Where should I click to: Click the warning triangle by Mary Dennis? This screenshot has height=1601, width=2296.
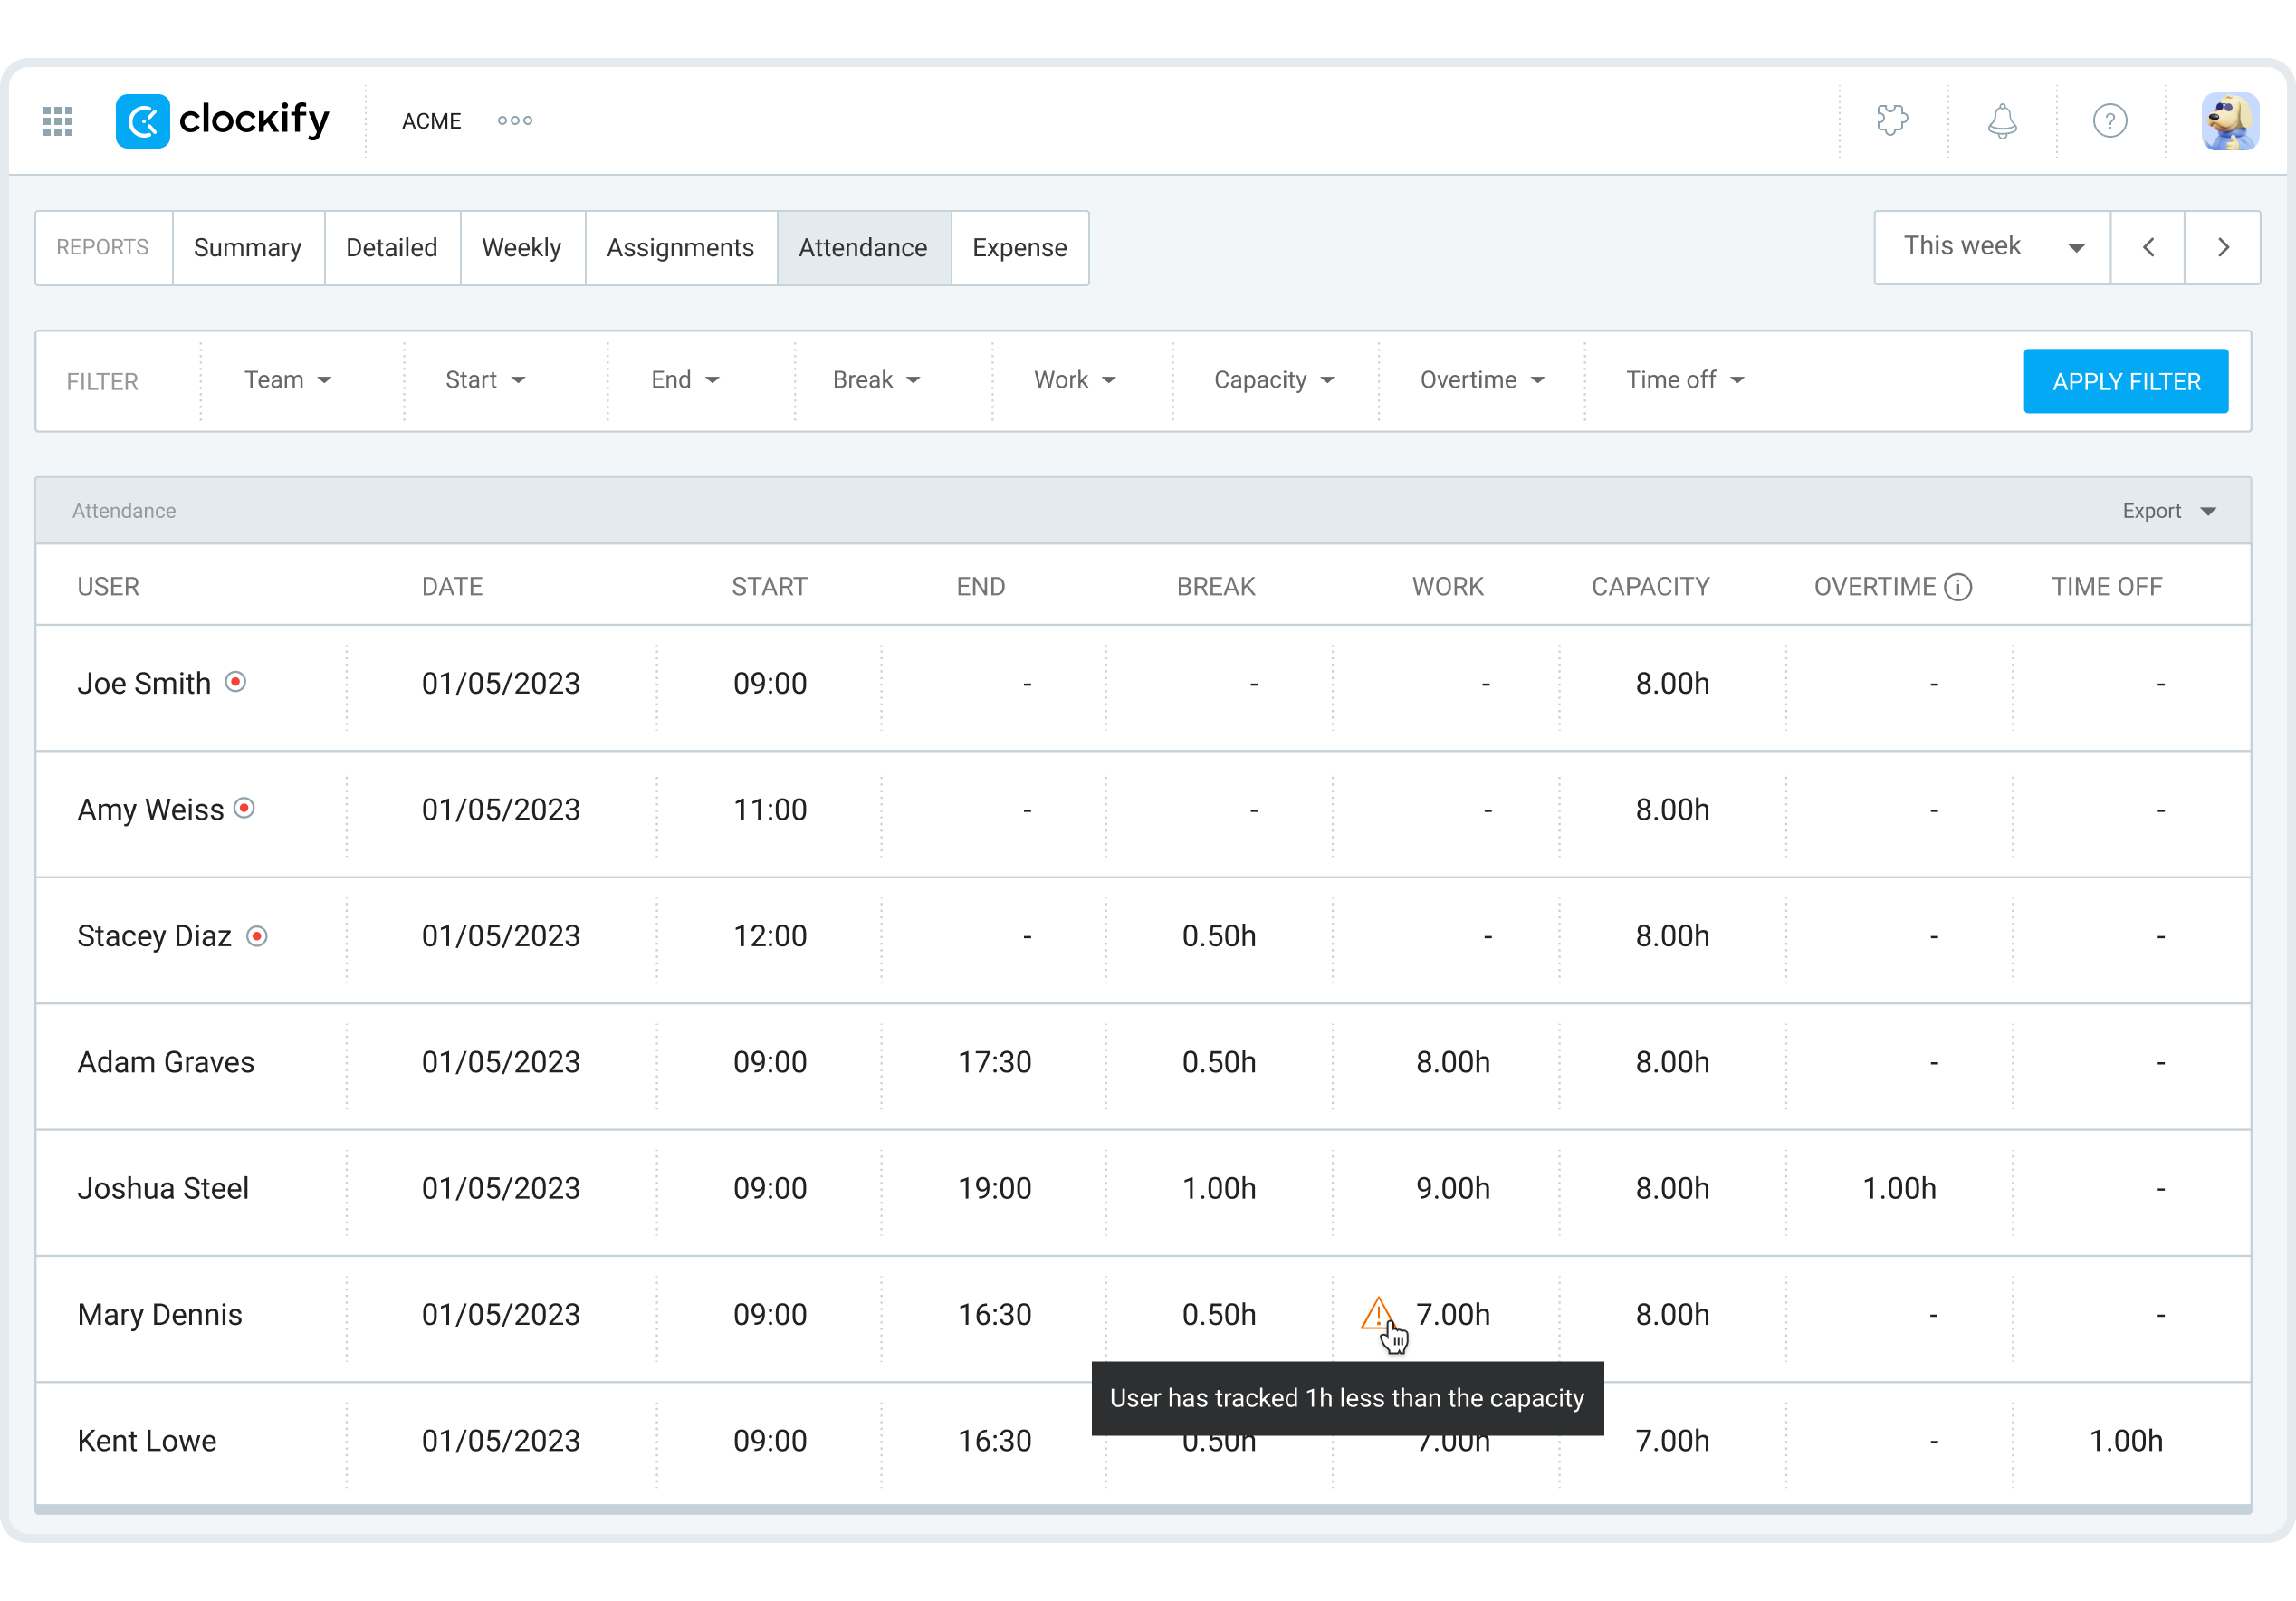pyautogui.click(x=1377, y=1312)
